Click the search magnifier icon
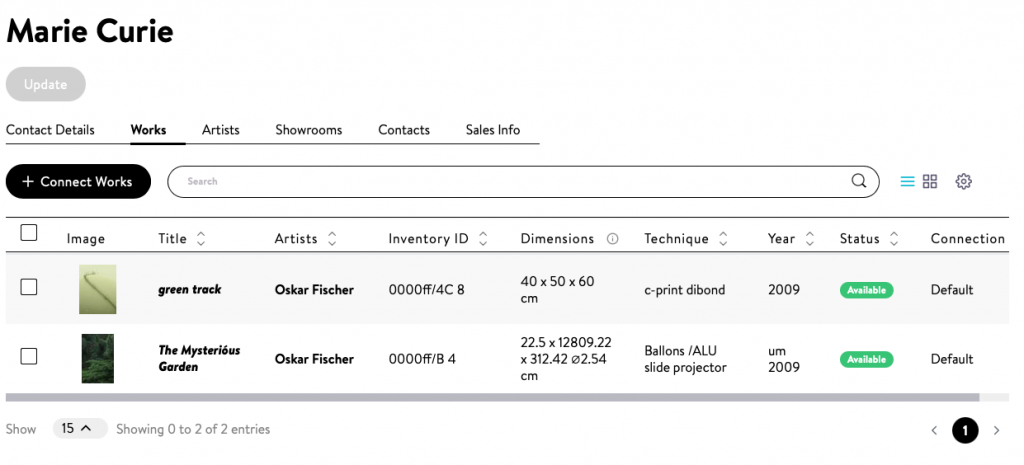The image size is (1024, 465). 858,182
